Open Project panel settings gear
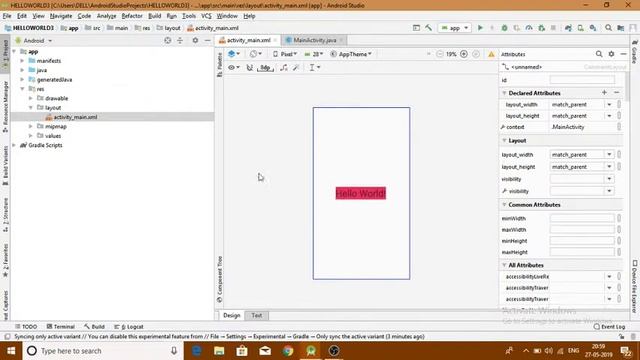 click(x=195, y=40)
